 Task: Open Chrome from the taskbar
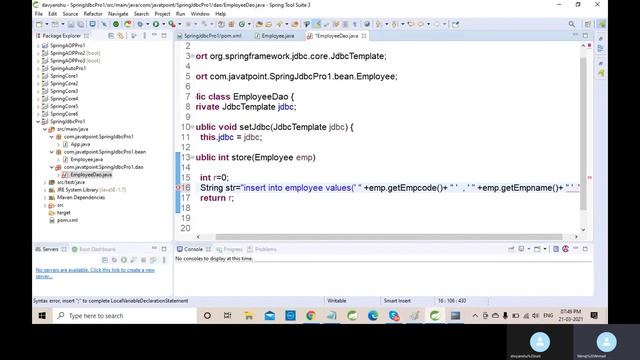[x=311, y=316]
